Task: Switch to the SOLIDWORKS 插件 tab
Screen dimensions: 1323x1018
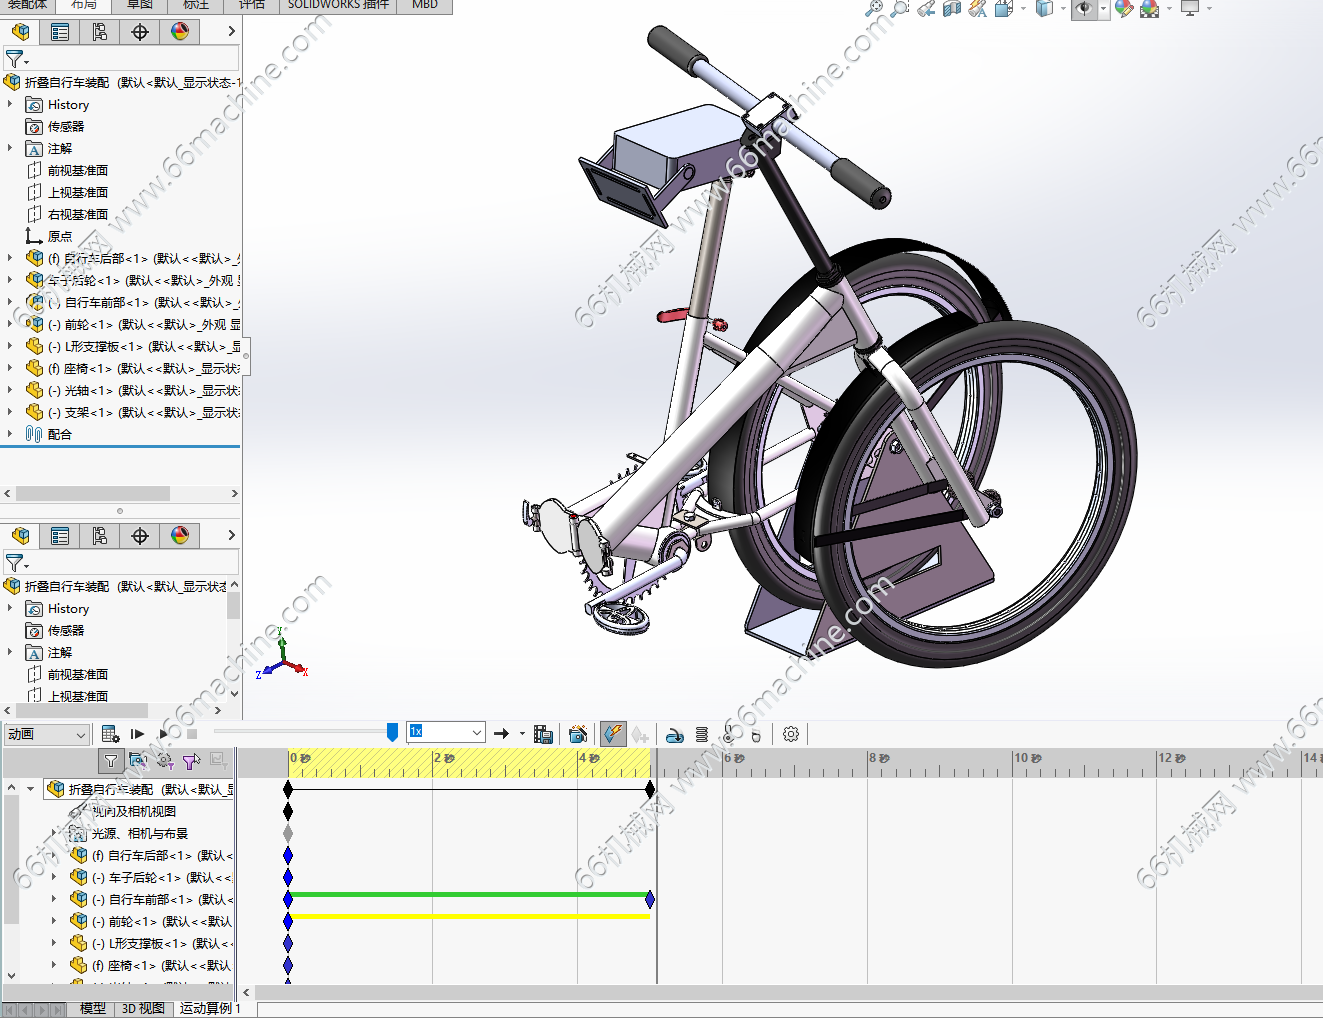Action: [x=338, y=5]
